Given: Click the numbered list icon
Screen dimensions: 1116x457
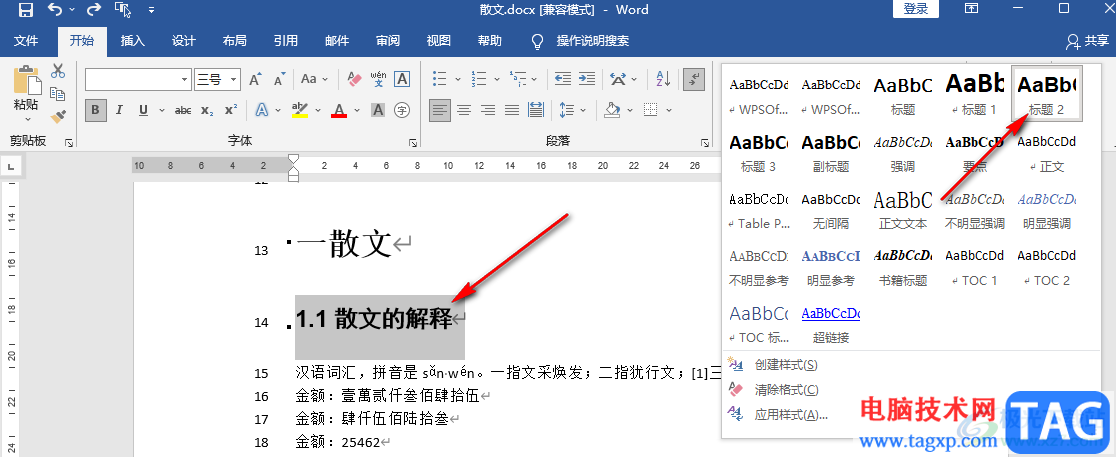Looking at the screenshot, I should [478, 79].
